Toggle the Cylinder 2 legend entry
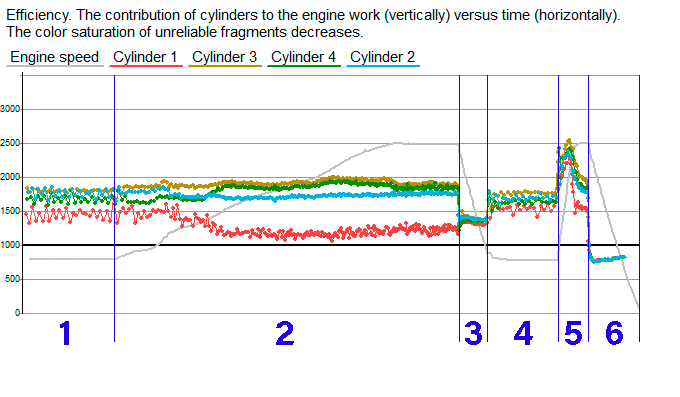This screenshot has height=397, width=680. [382, 57]
